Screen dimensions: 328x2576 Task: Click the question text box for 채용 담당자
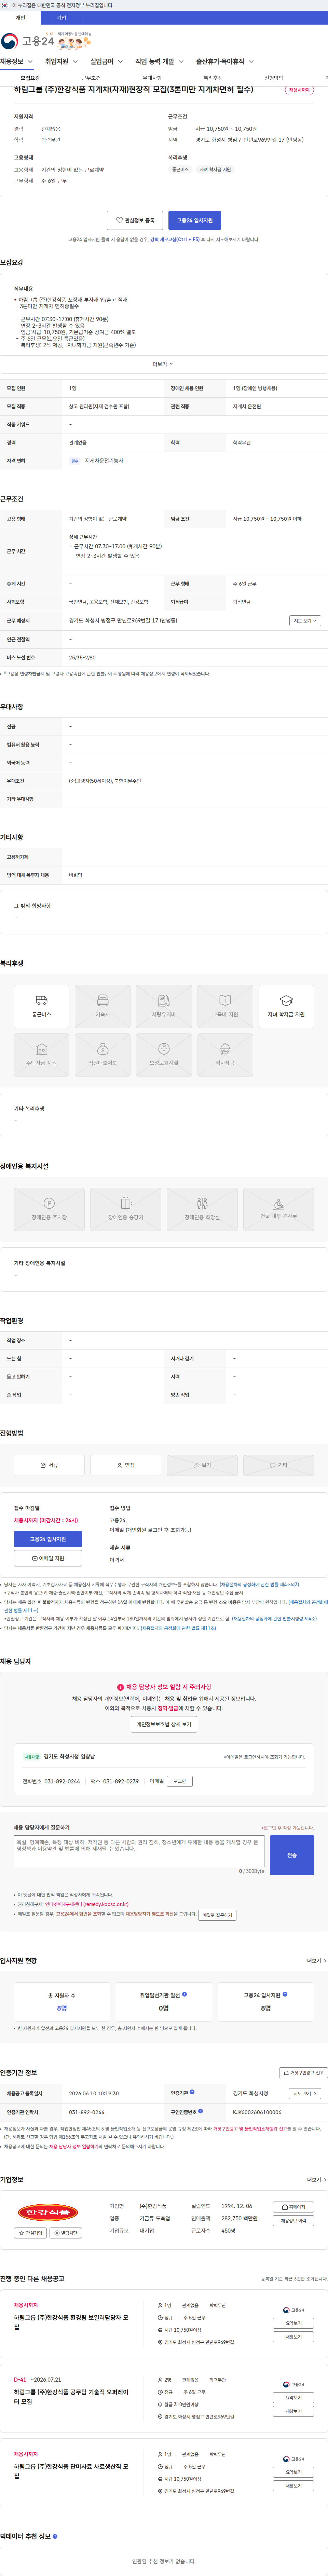point(139,1851)
